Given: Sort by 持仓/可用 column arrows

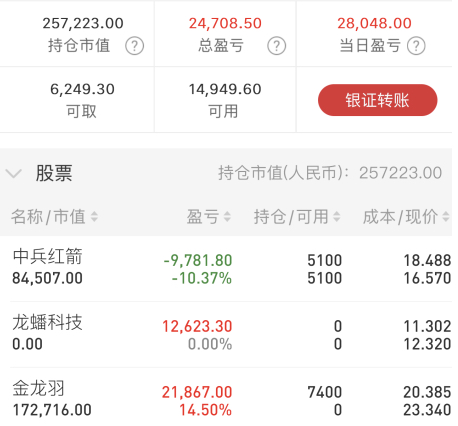Looking at the screenshot, I should pos(337,217).
